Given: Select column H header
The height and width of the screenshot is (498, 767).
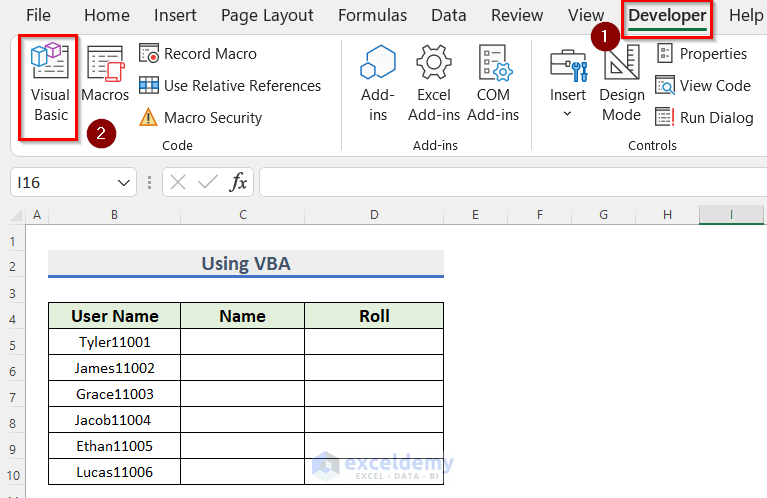Looking at the screenshot, I should coord(667,215).
